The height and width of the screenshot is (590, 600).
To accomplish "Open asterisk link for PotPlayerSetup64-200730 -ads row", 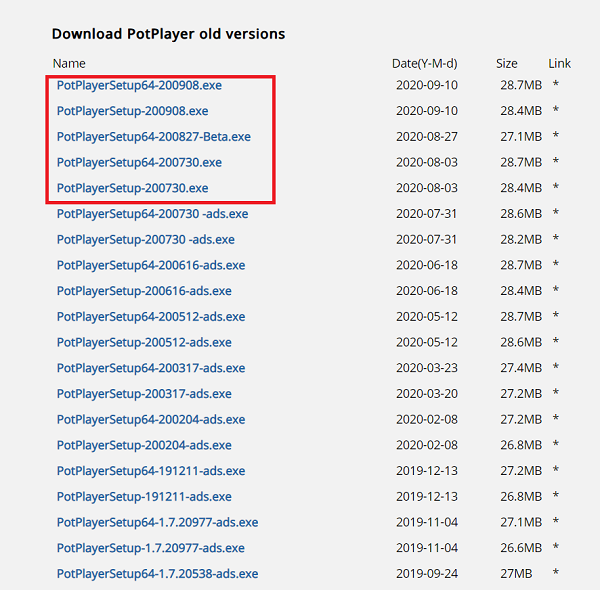I will point(556,212).
